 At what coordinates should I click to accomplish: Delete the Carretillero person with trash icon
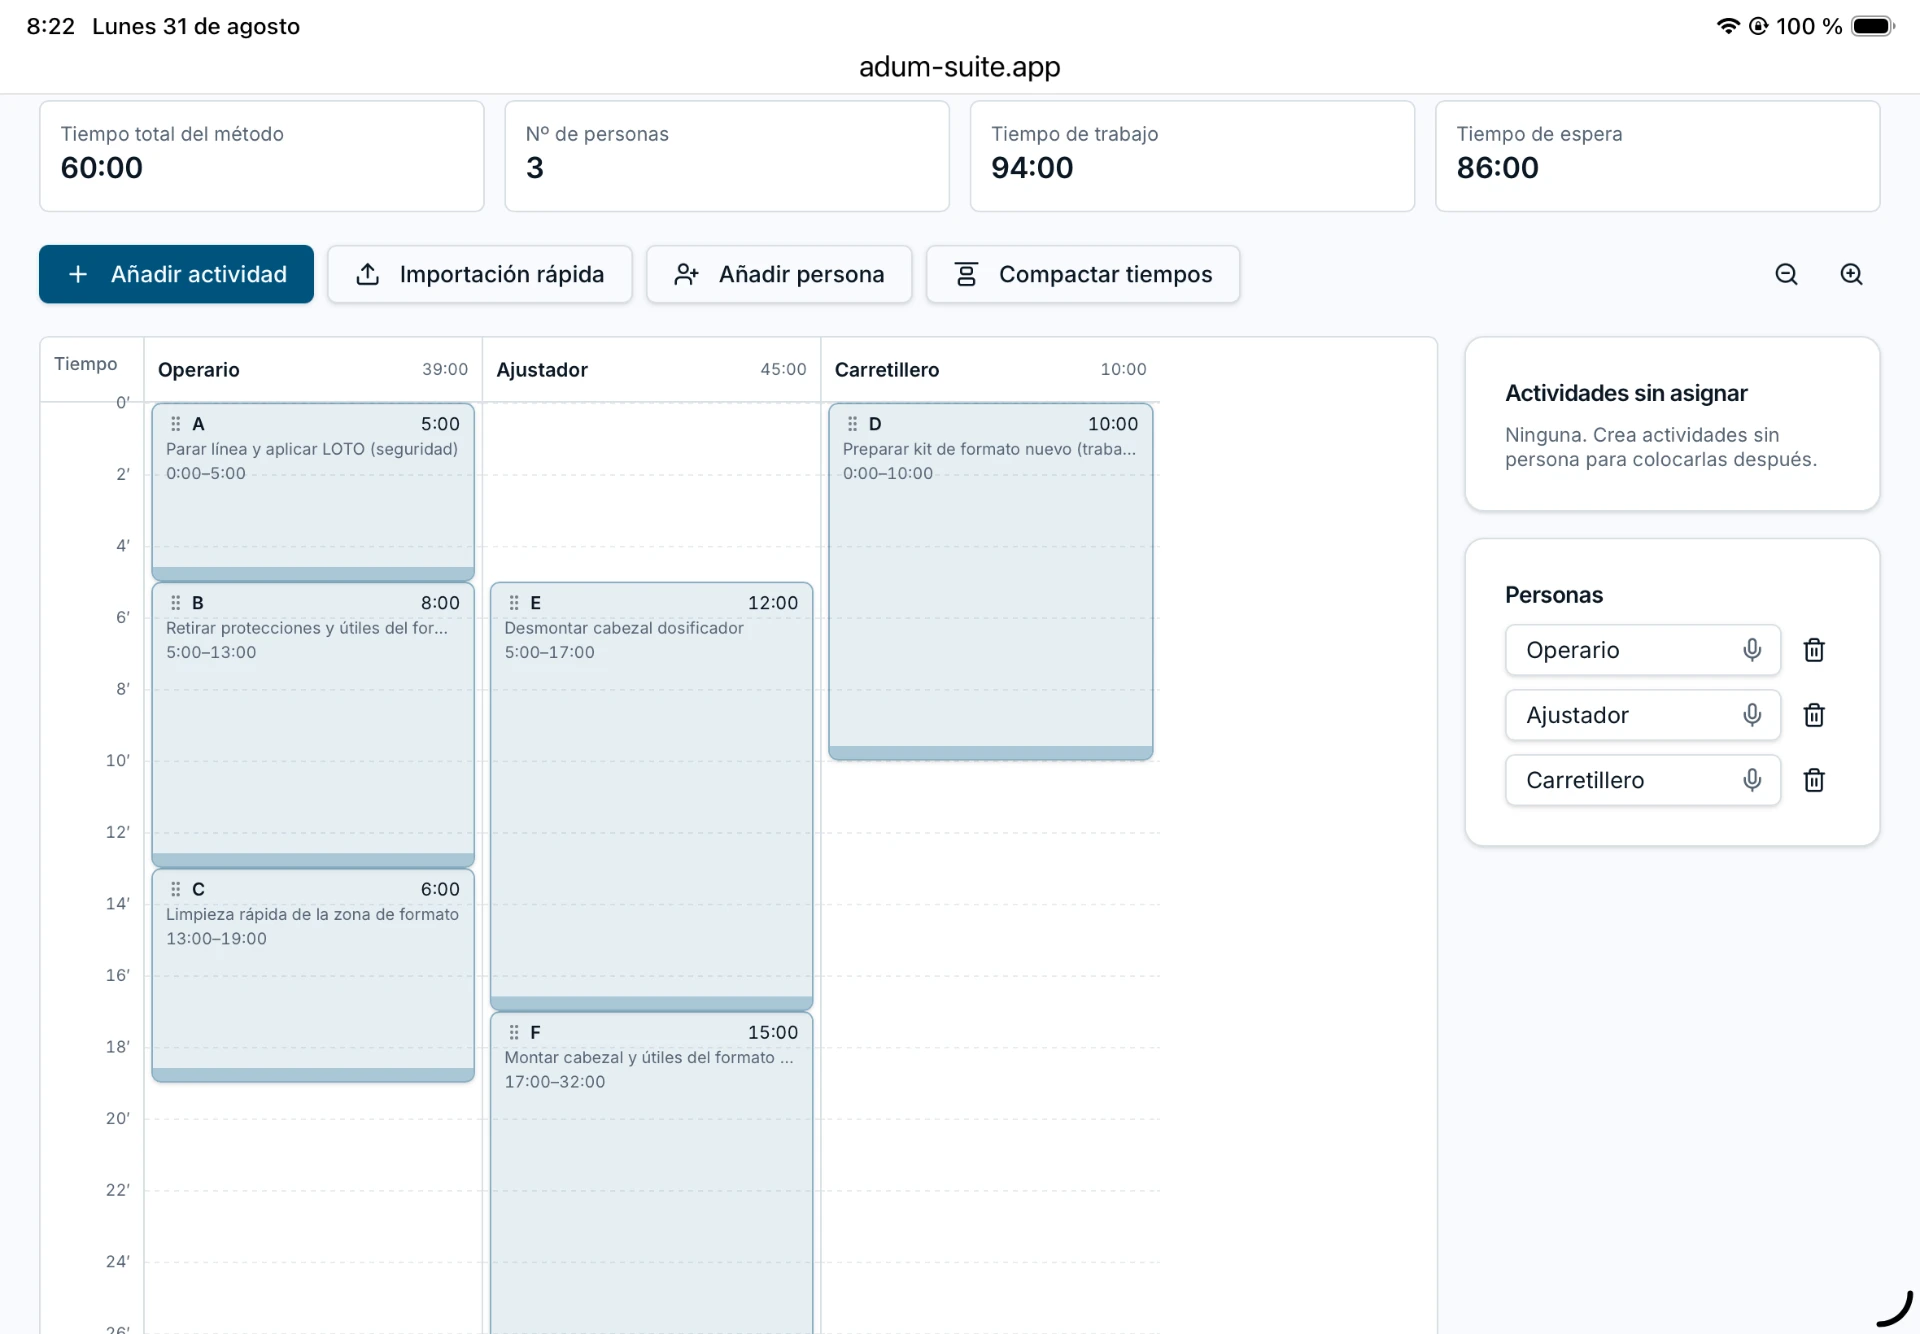coord(1814,780)
